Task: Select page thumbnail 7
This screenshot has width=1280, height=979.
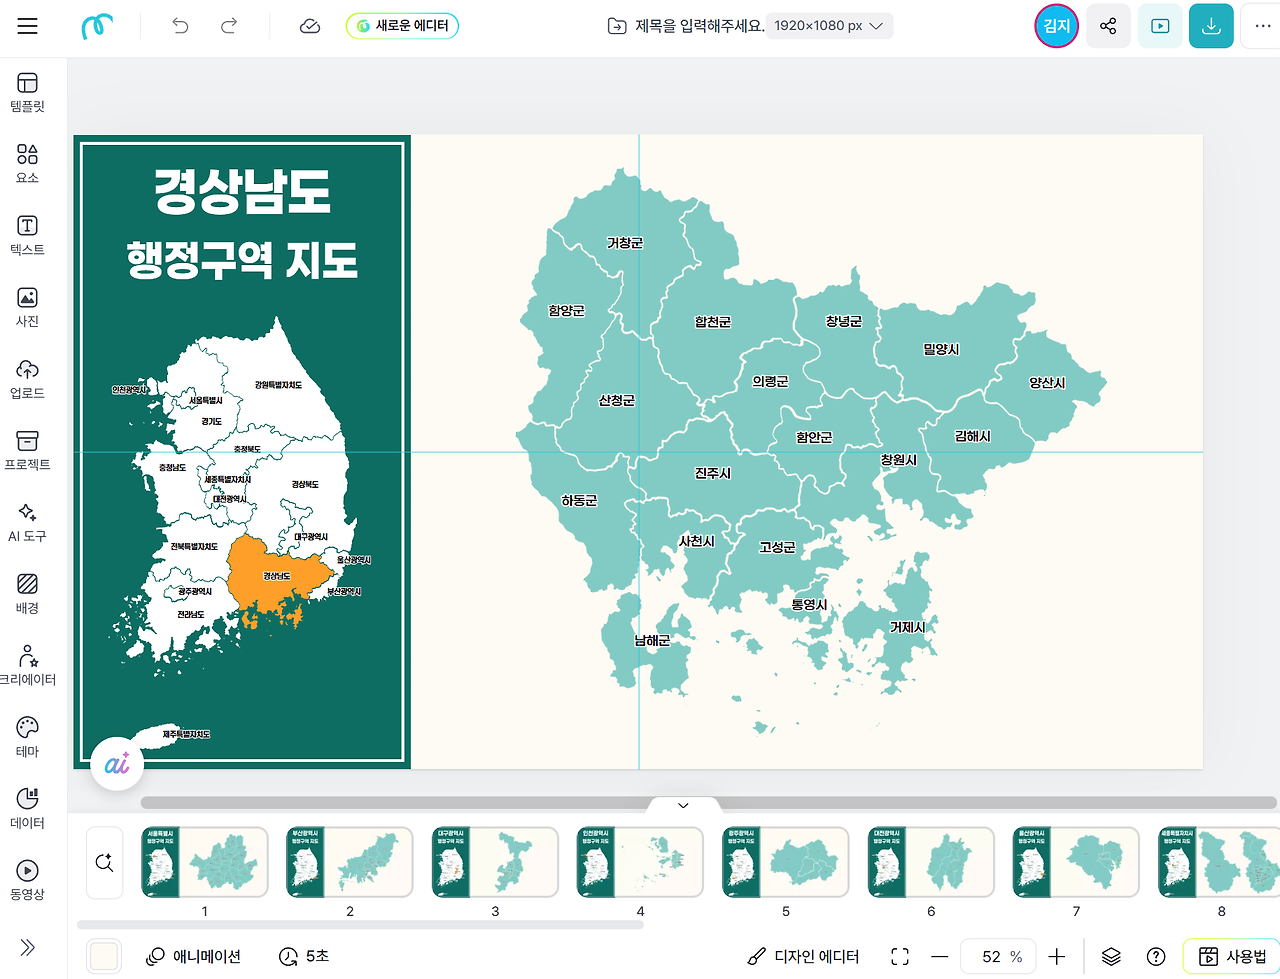Action: 1076,862
